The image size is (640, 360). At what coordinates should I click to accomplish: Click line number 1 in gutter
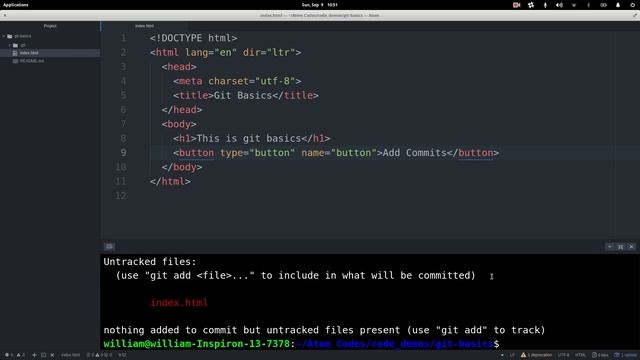pyautogui.click(x=123, y=38)
